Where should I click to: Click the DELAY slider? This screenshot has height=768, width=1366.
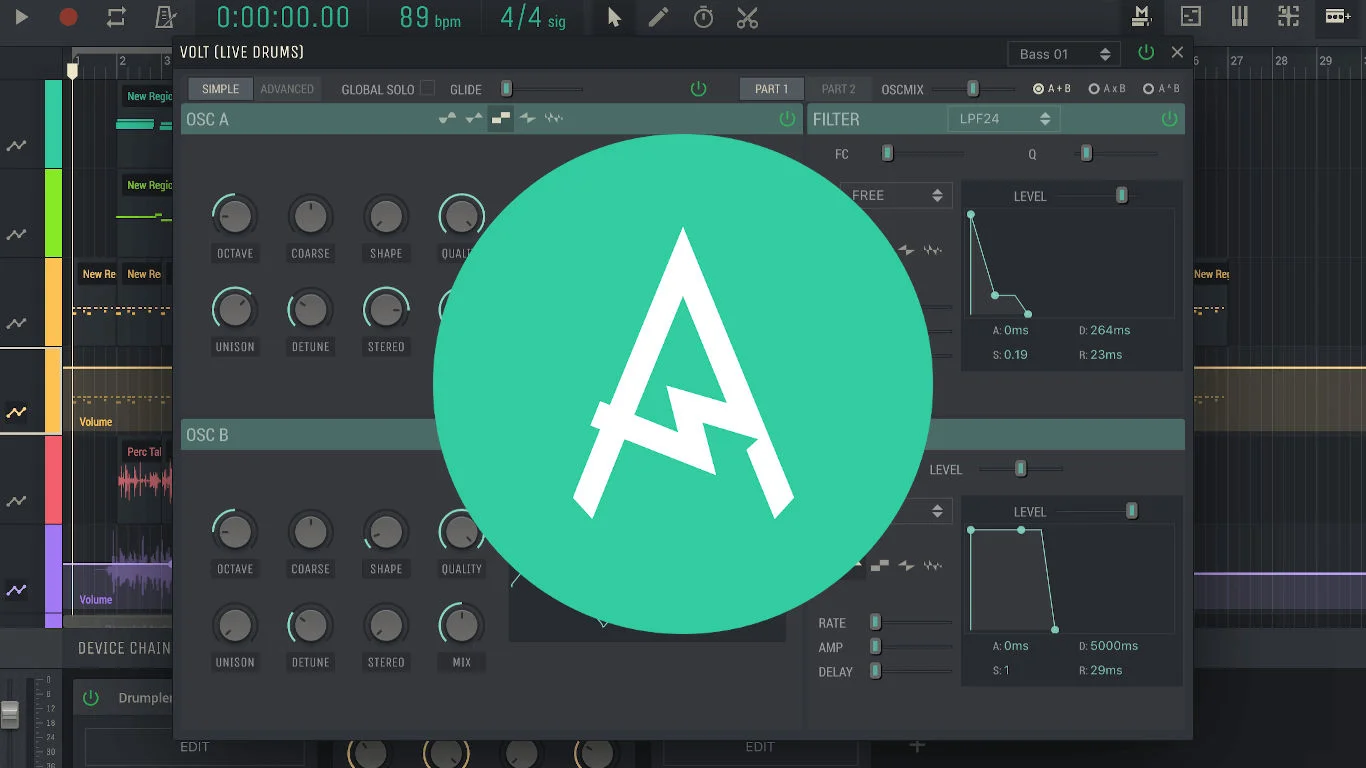[910, 671]
